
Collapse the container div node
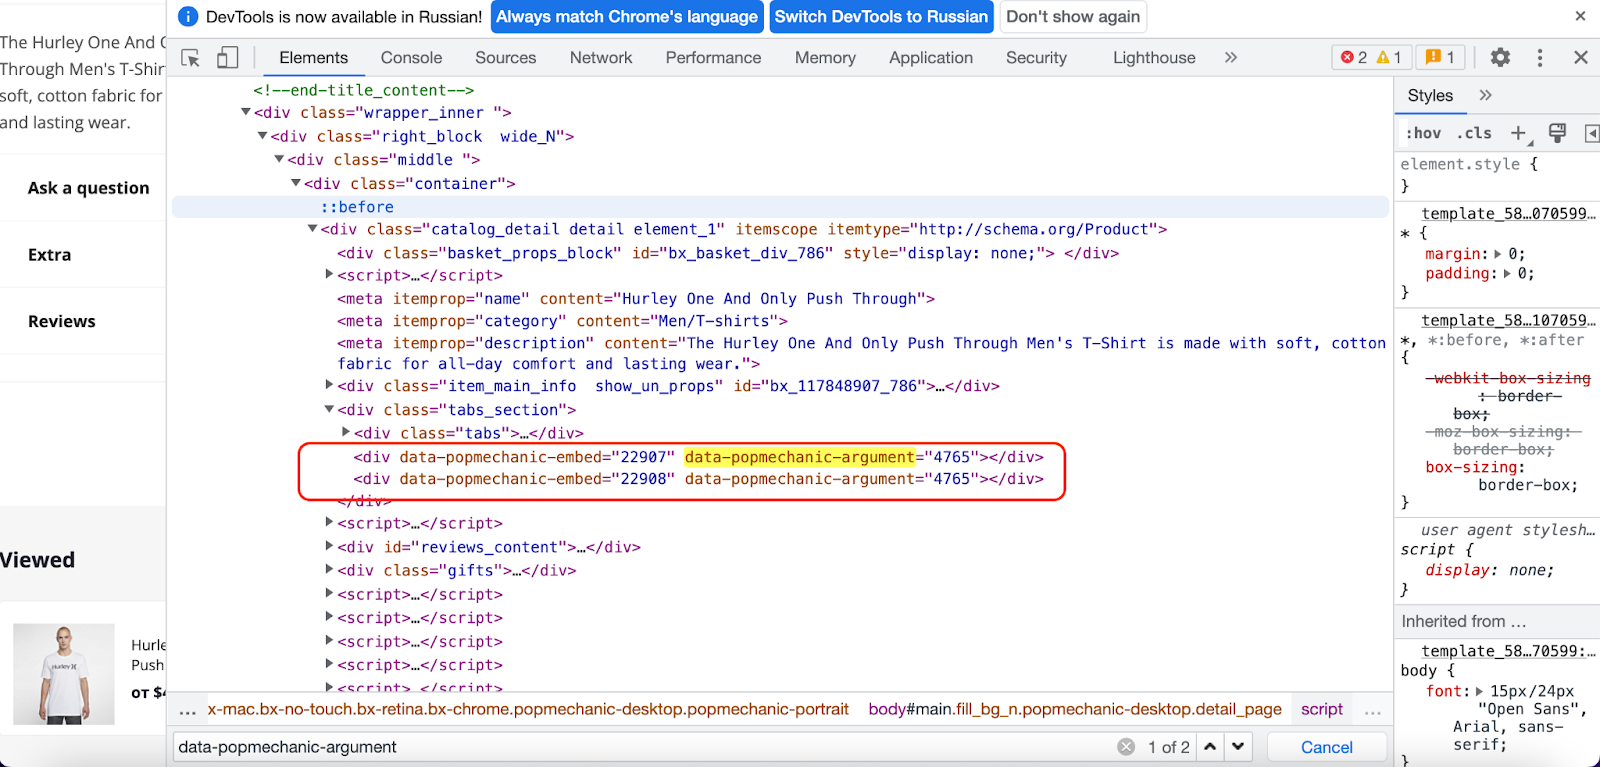296,183
